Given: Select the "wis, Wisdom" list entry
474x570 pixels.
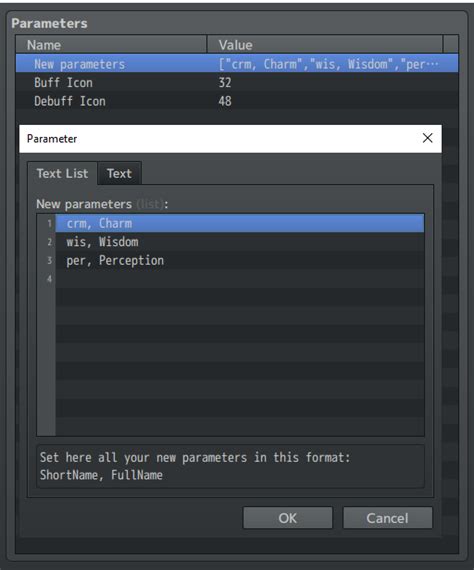Looking at the screenshot, I should [x=240, y=242].
